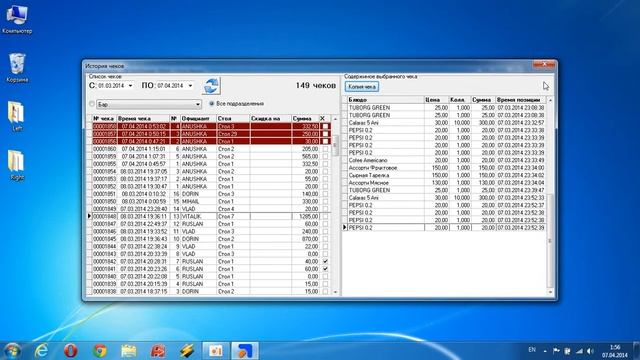The width and height of the screenshot is (640, 360).
Task: Expand the Бар department combo box
Action: [x=198, y=104]
